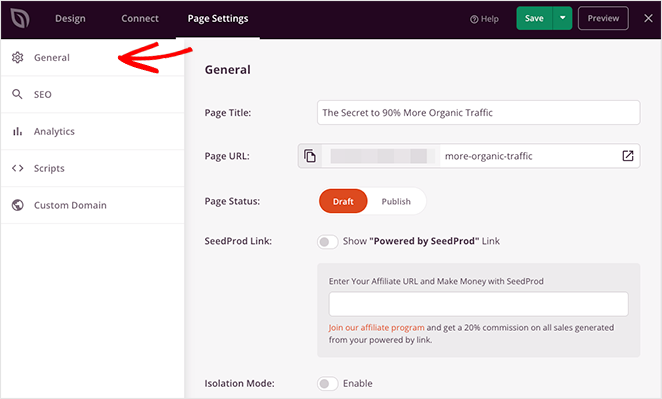Click the affiliate URL input field
Image resolution: width=662 pixels, height=399 pixels.
pyautogui.click(x=478, y=304)
